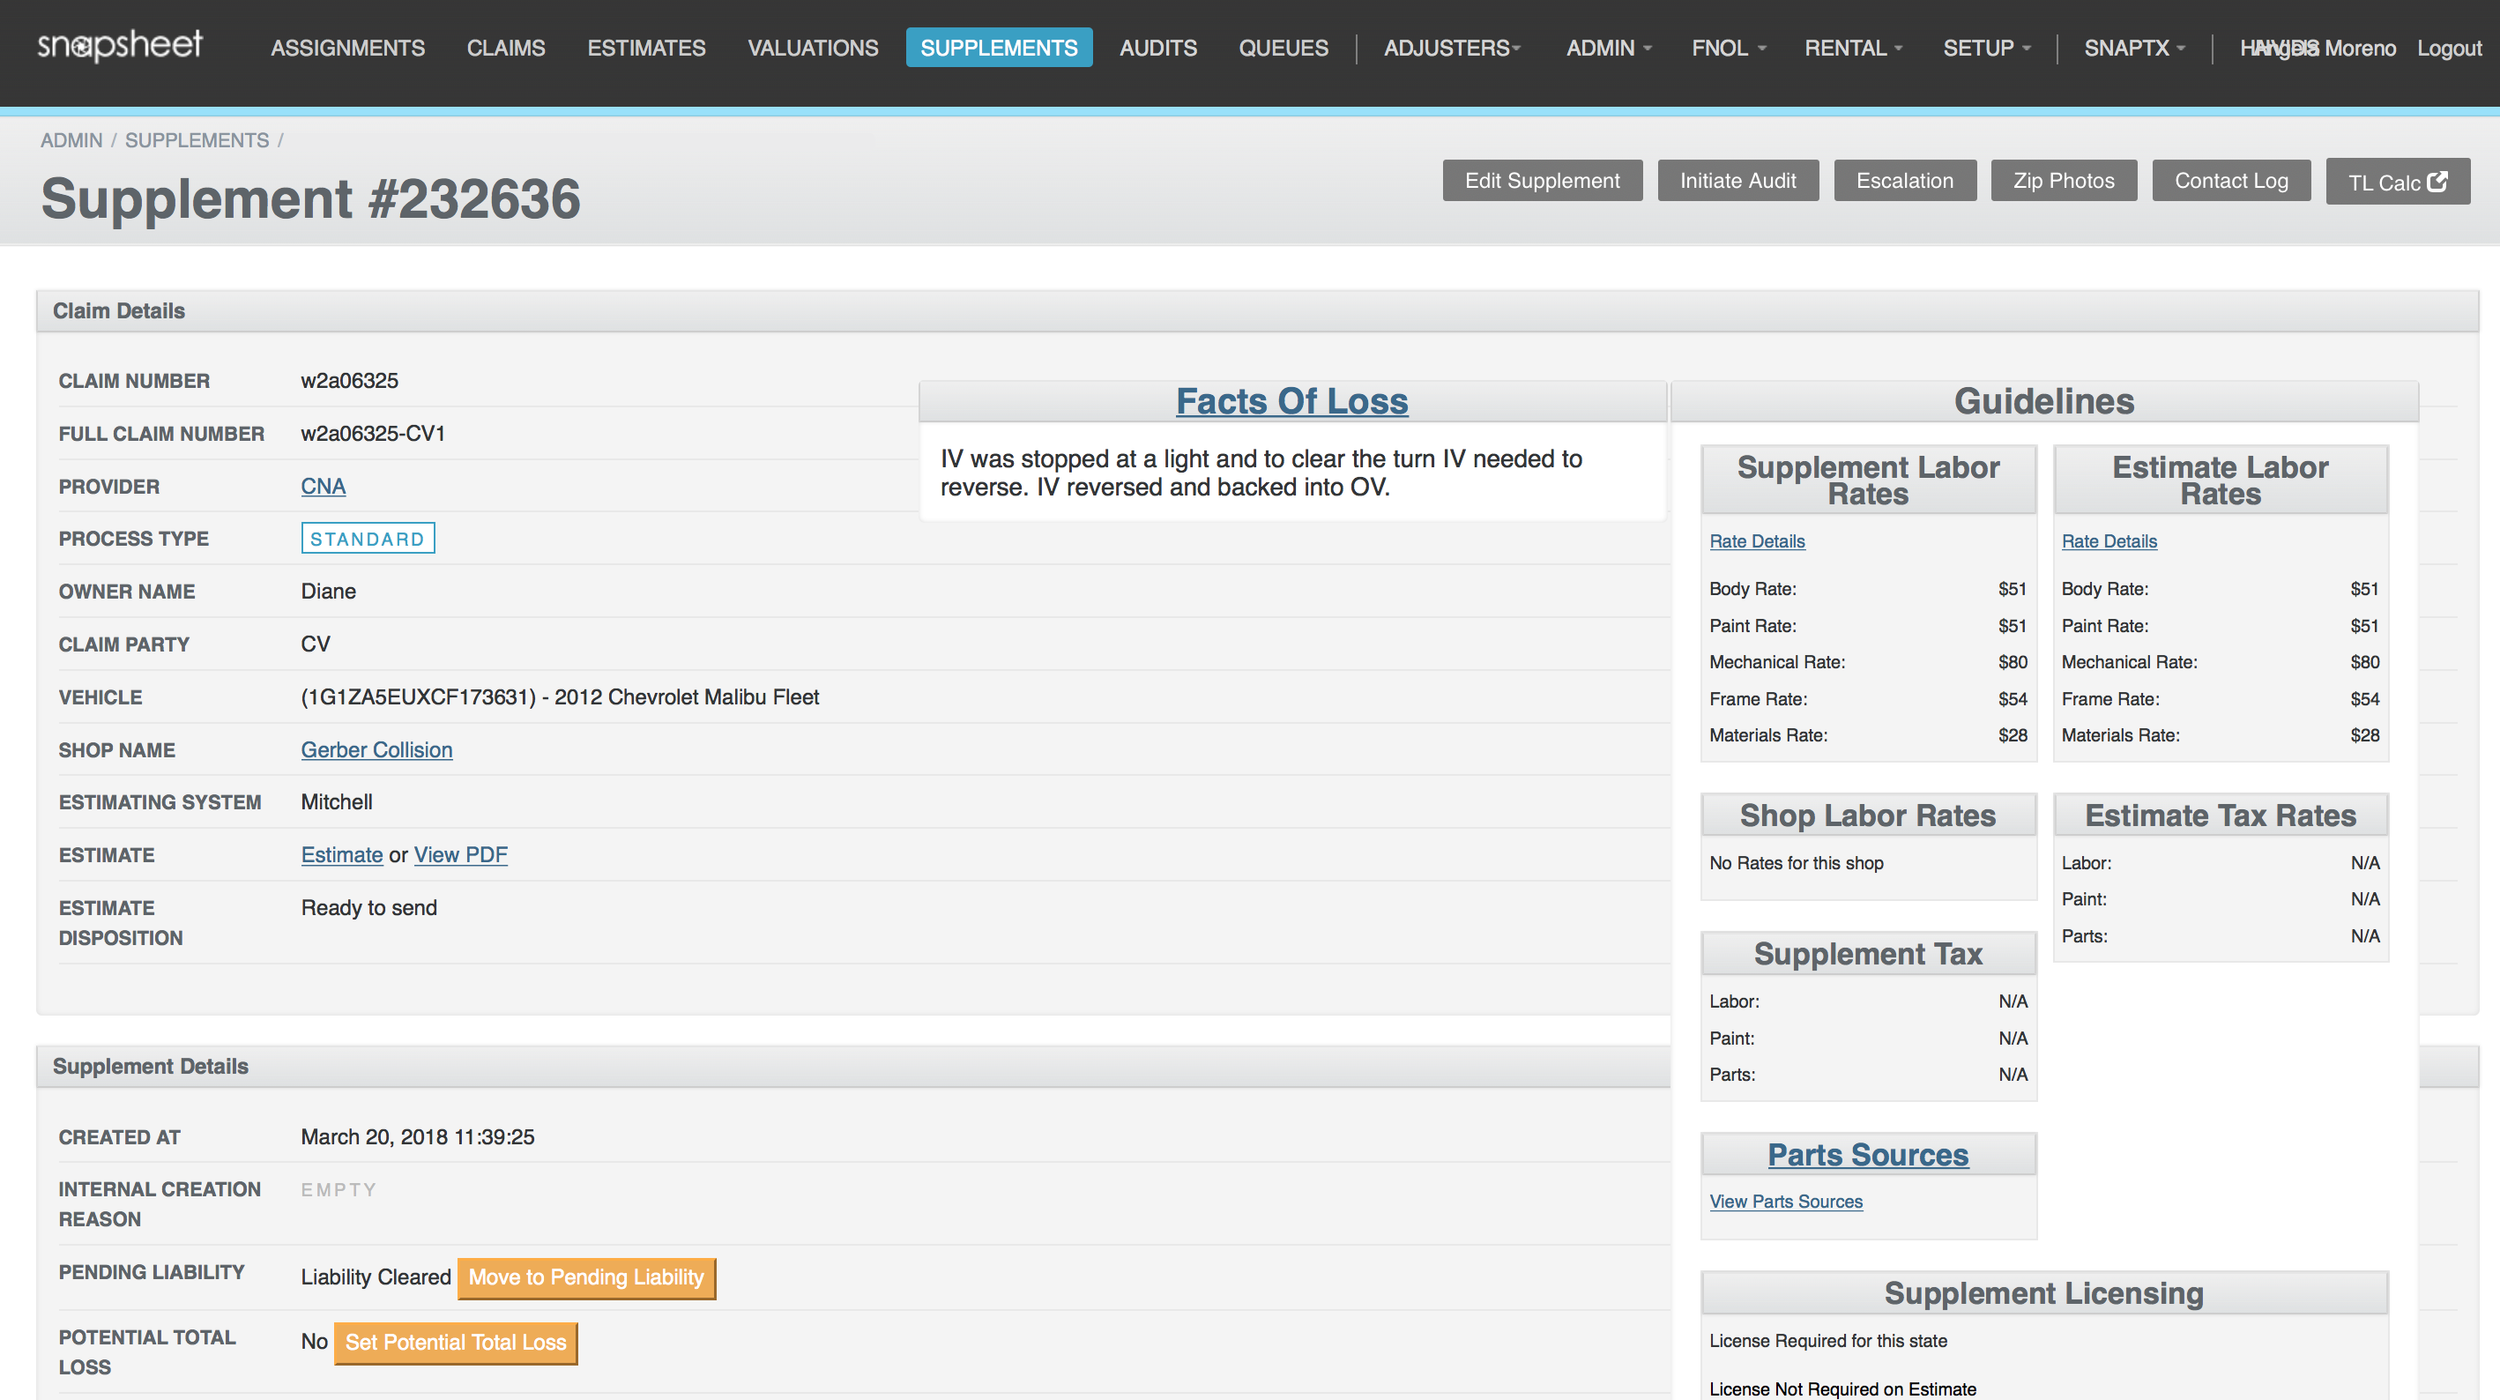Open View Parts Sources link
This screenshot has width=2500, height=1400.
click(1785, 1202)
